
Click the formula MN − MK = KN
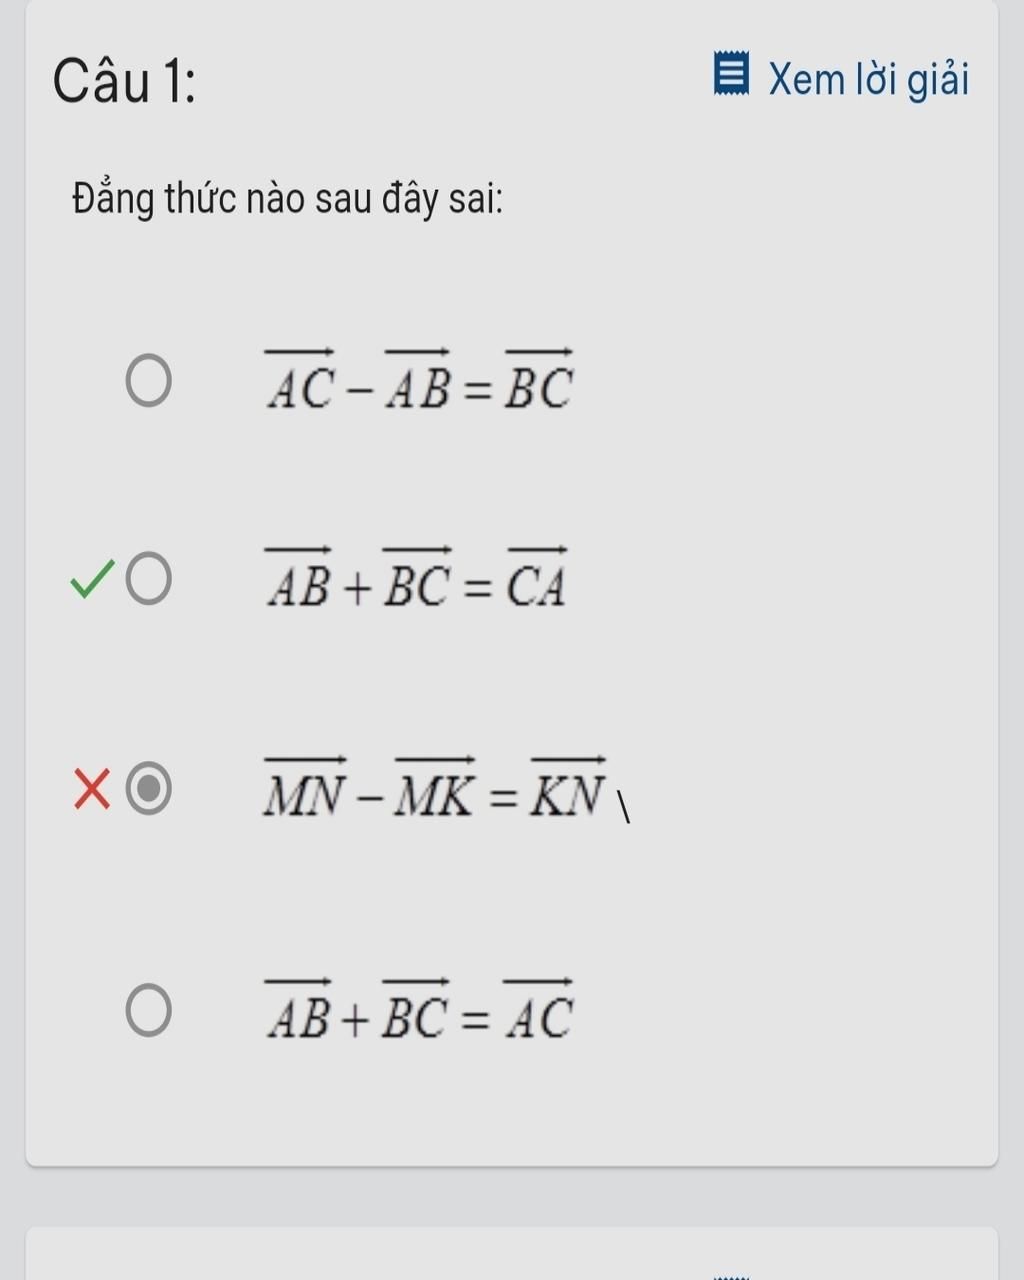pos(436,788)
